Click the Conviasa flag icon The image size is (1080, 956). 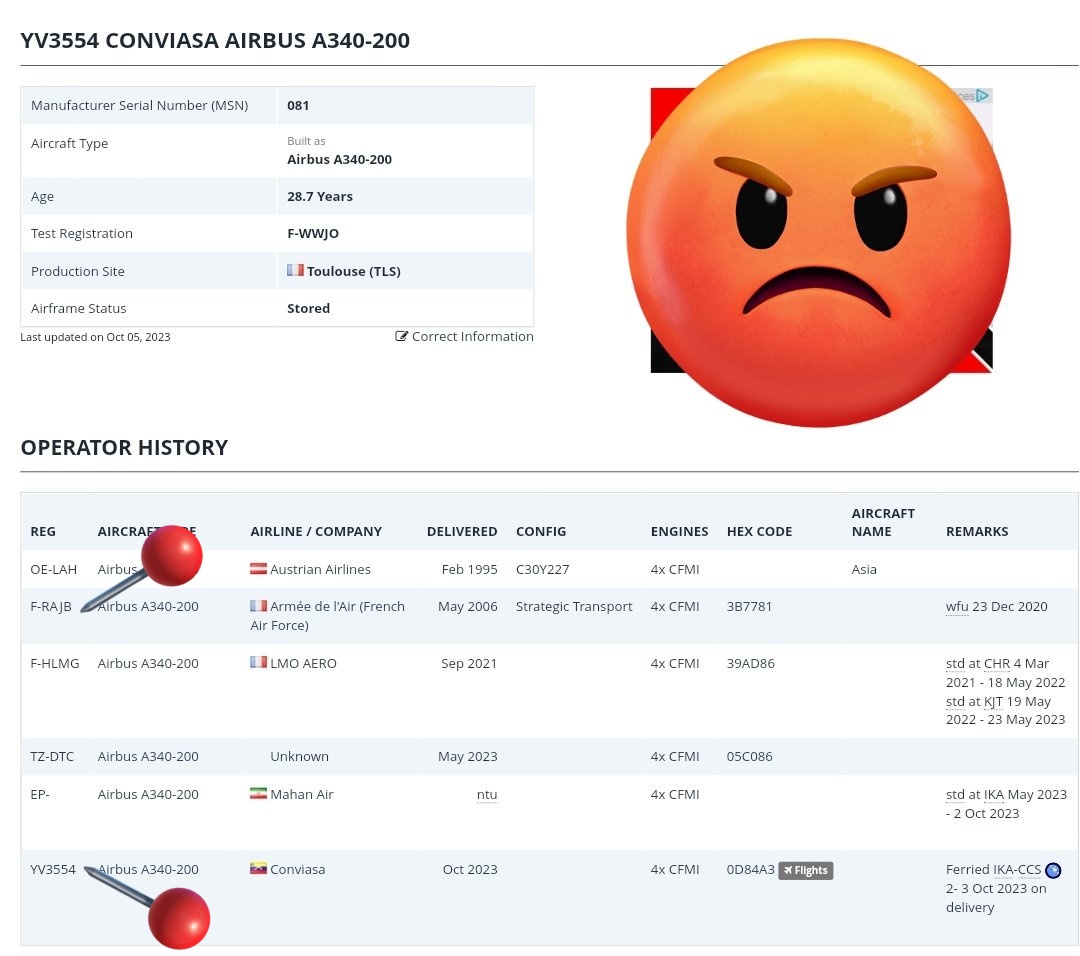click(258, 869)
